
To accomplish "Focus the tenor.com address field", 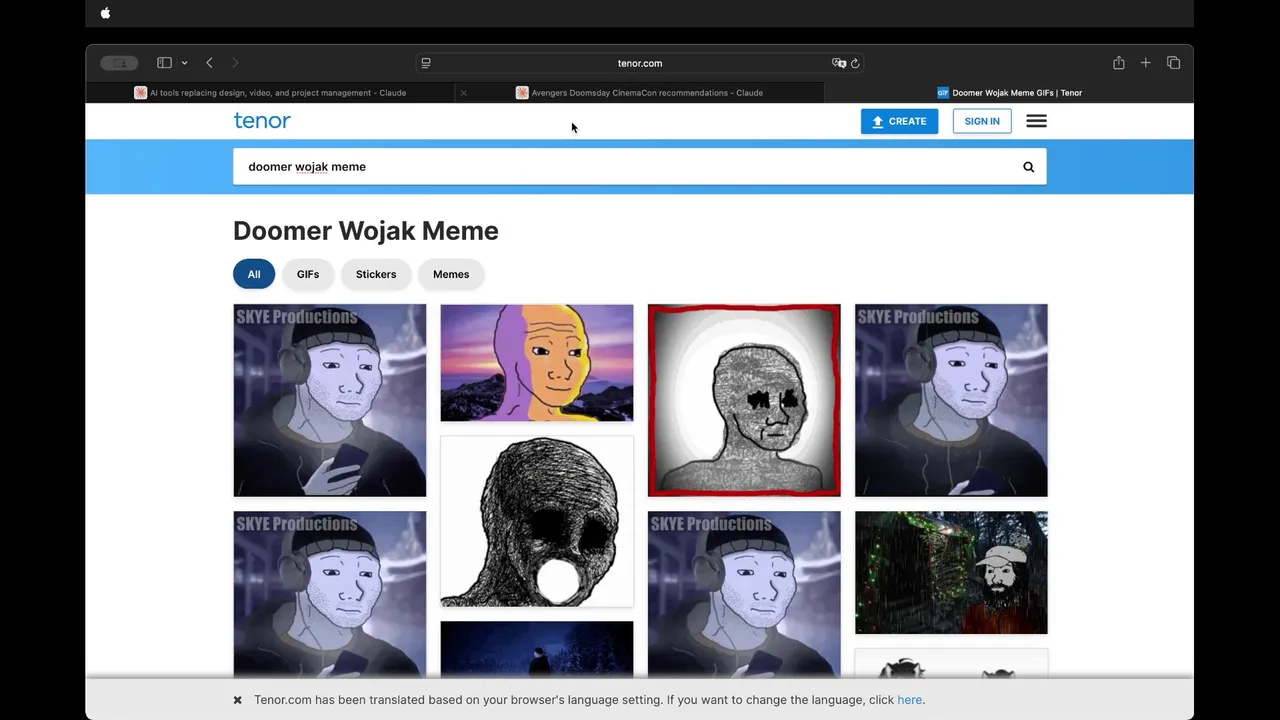I will tap(640, 63).
